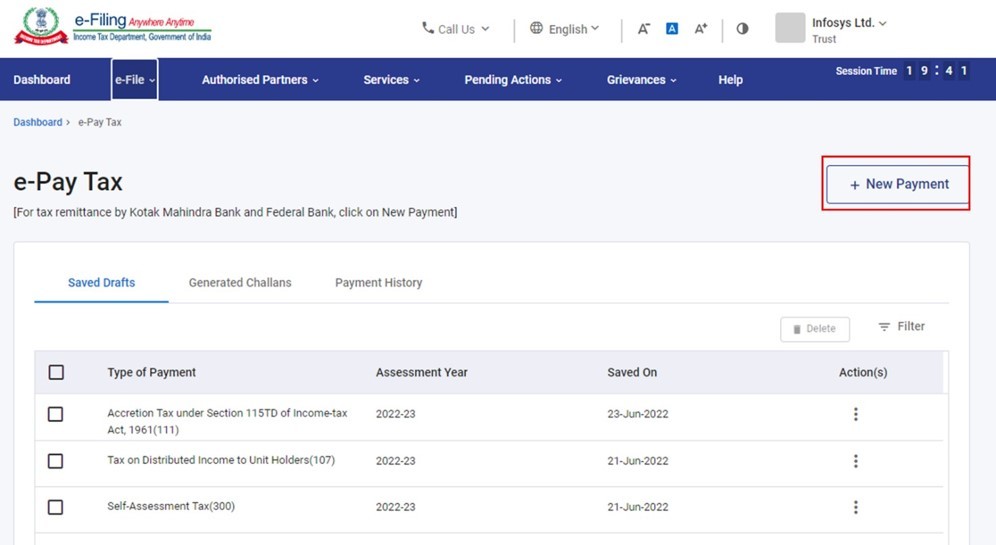
Task: Select the Accretion Tax under Section 115TD checkbox
Action: pos(56,414)
